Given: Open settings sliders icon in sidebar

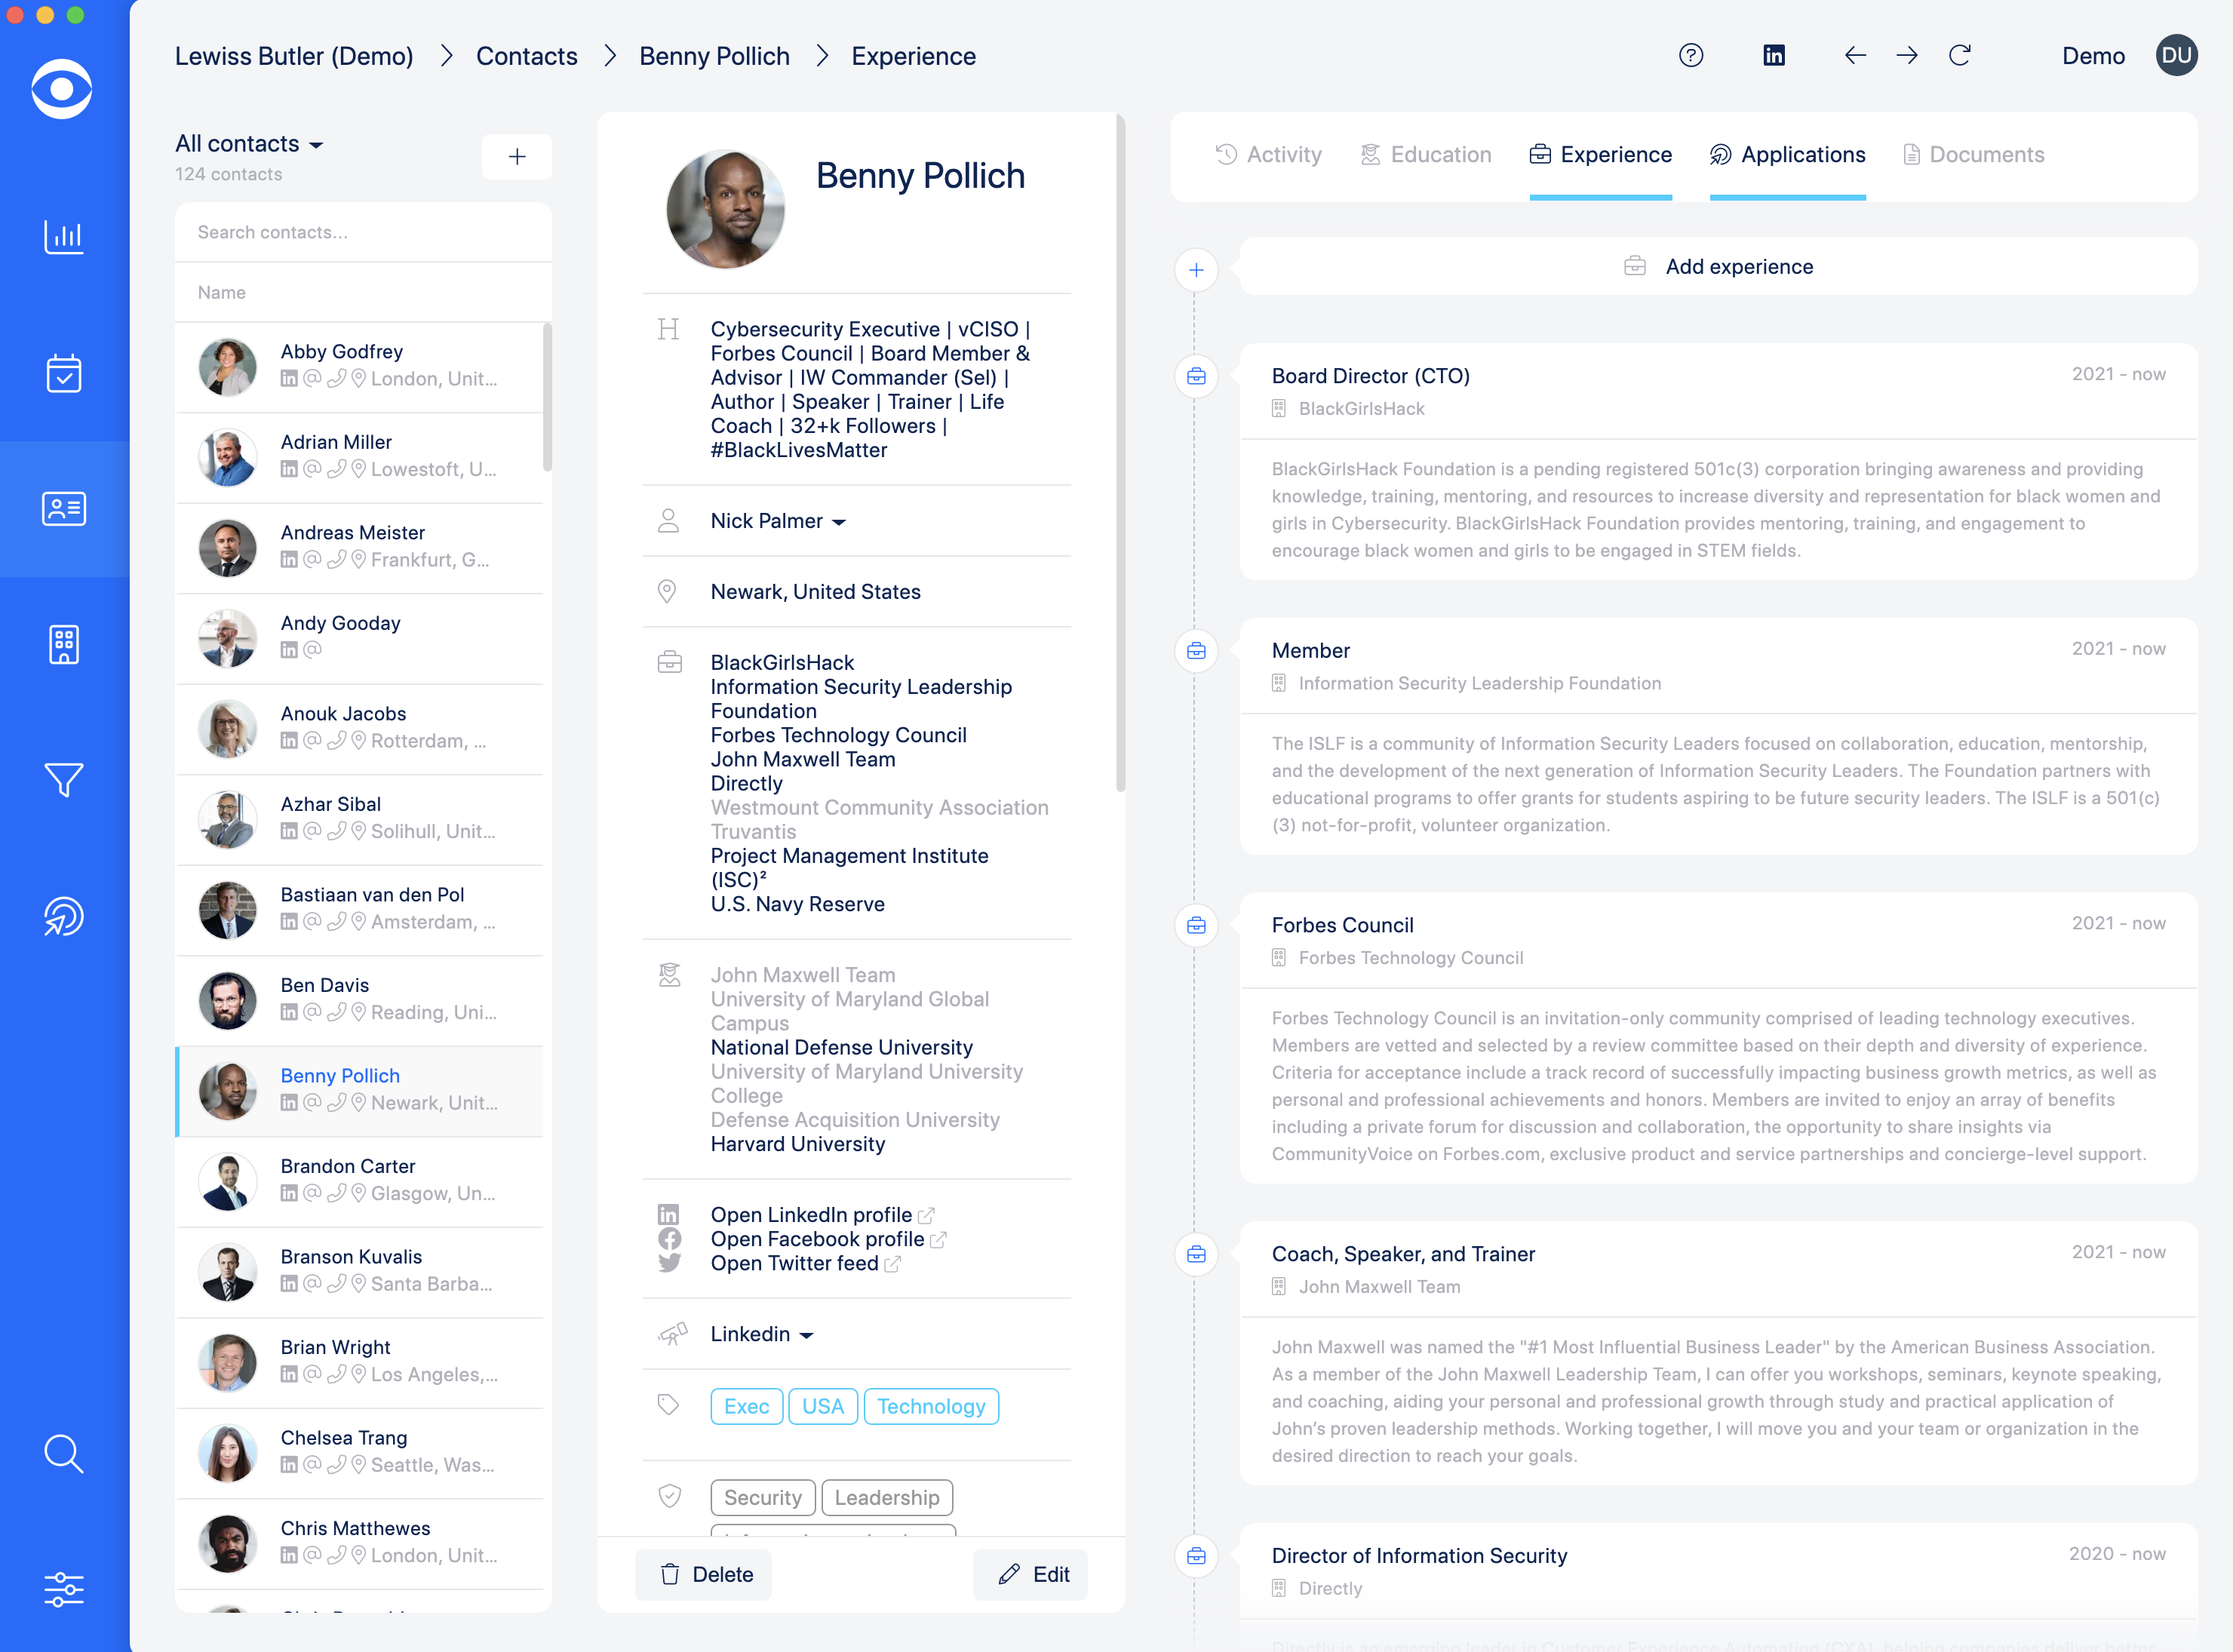Looking at the screenshot, I should [63, 1589].
